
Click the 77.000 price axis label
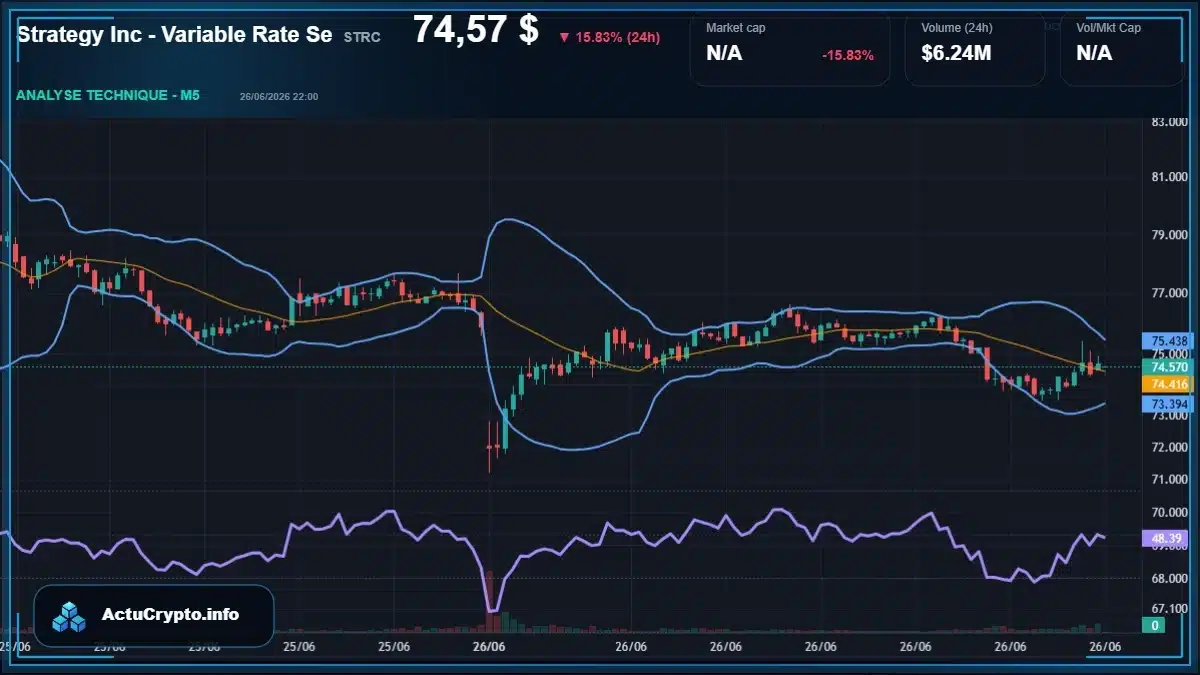1169,294
